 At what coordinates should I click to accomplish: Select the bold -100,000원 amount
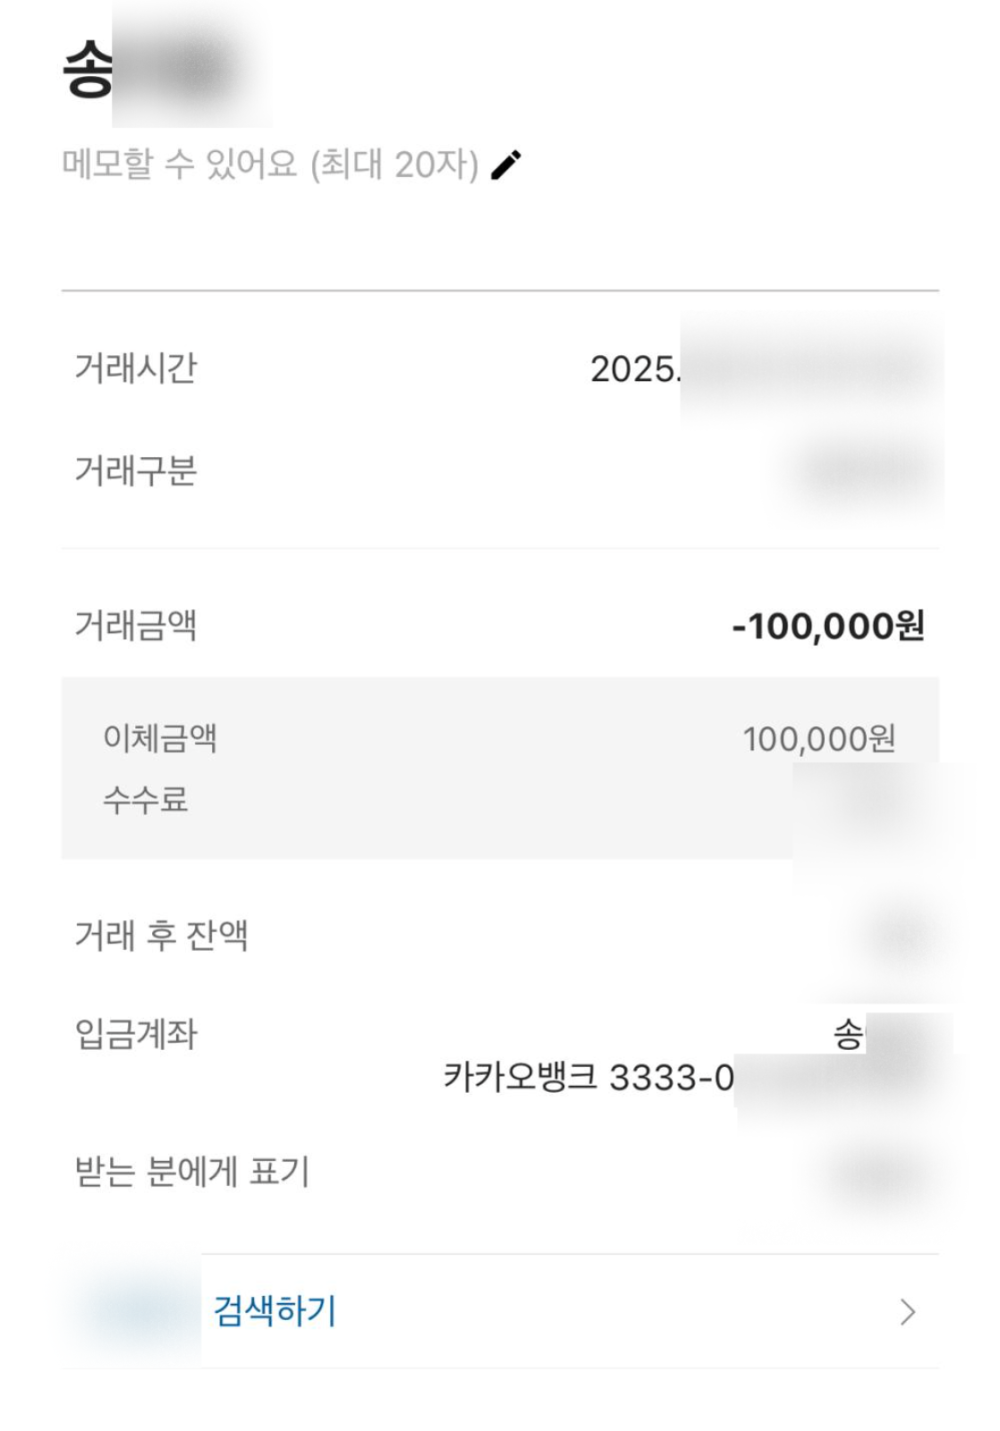click(x=828, y=626)
